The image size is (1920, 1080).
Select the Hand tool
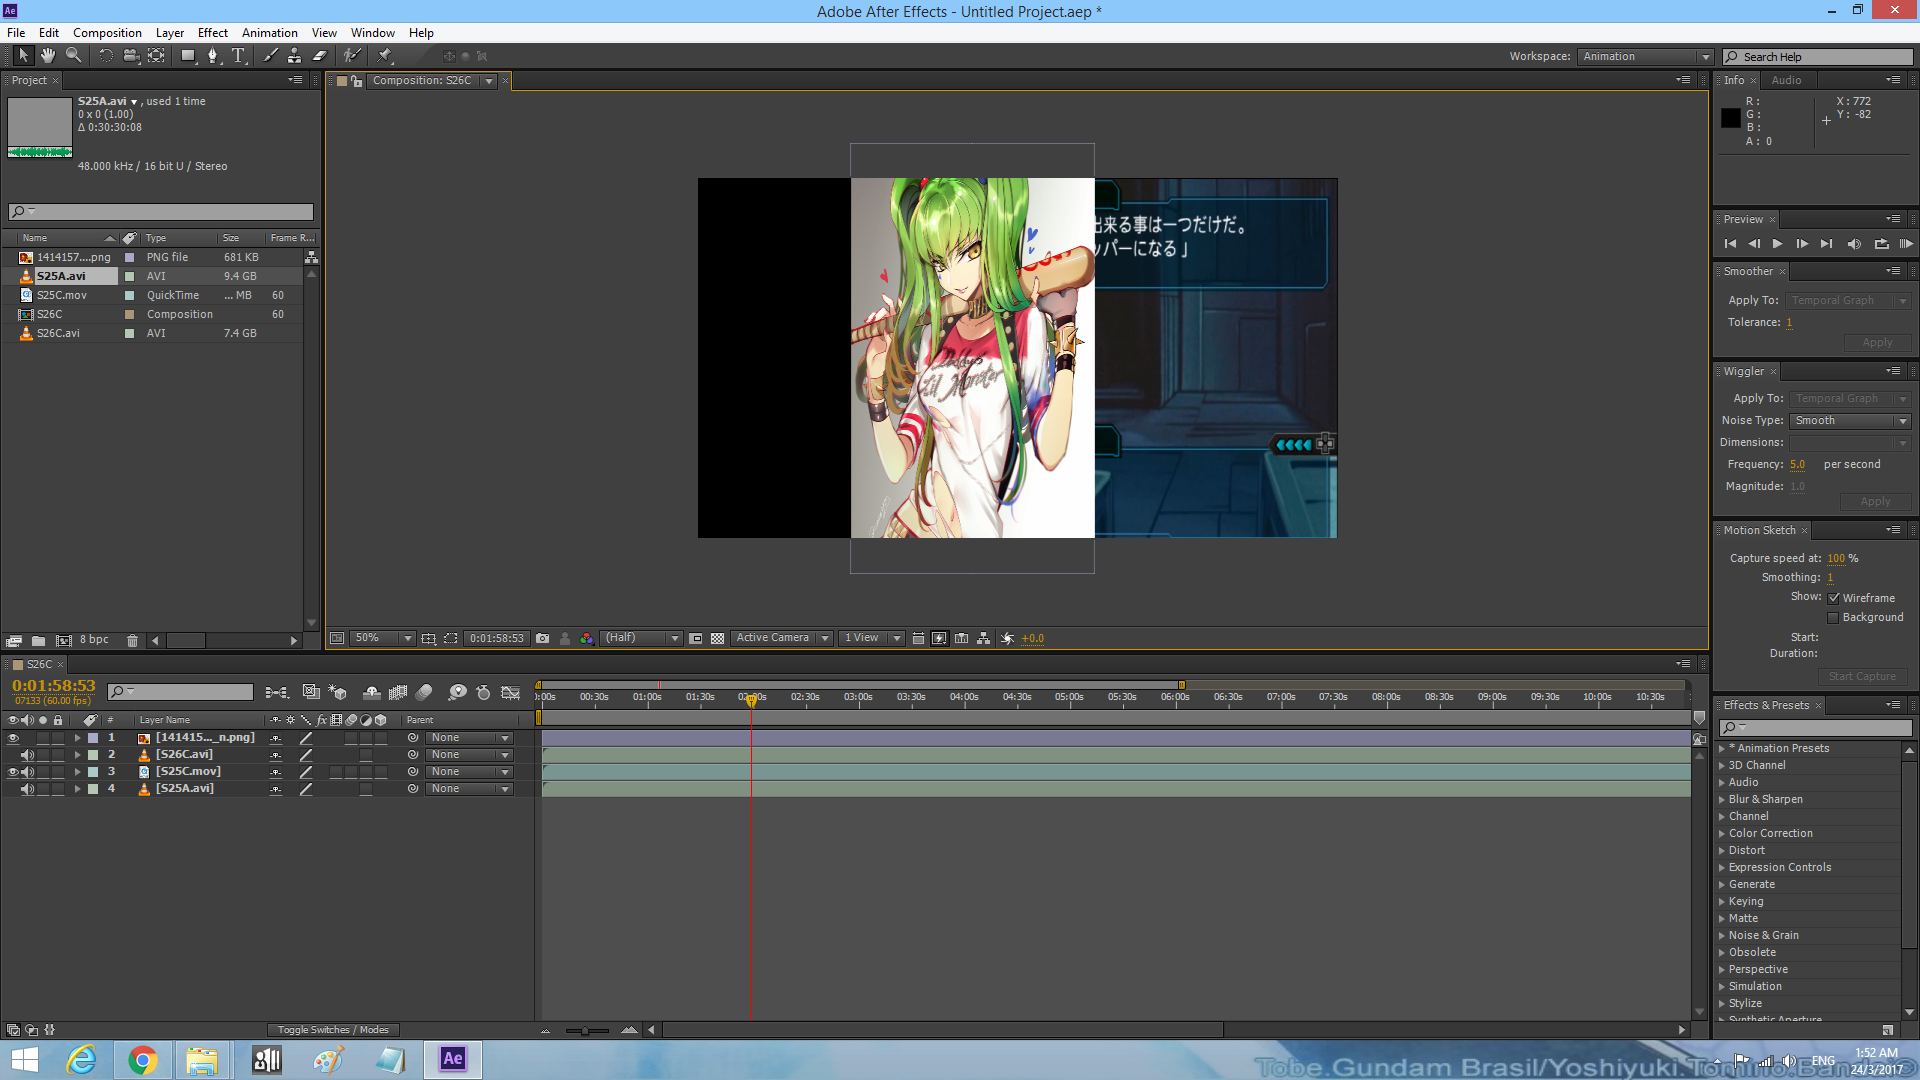click(48, 56)
